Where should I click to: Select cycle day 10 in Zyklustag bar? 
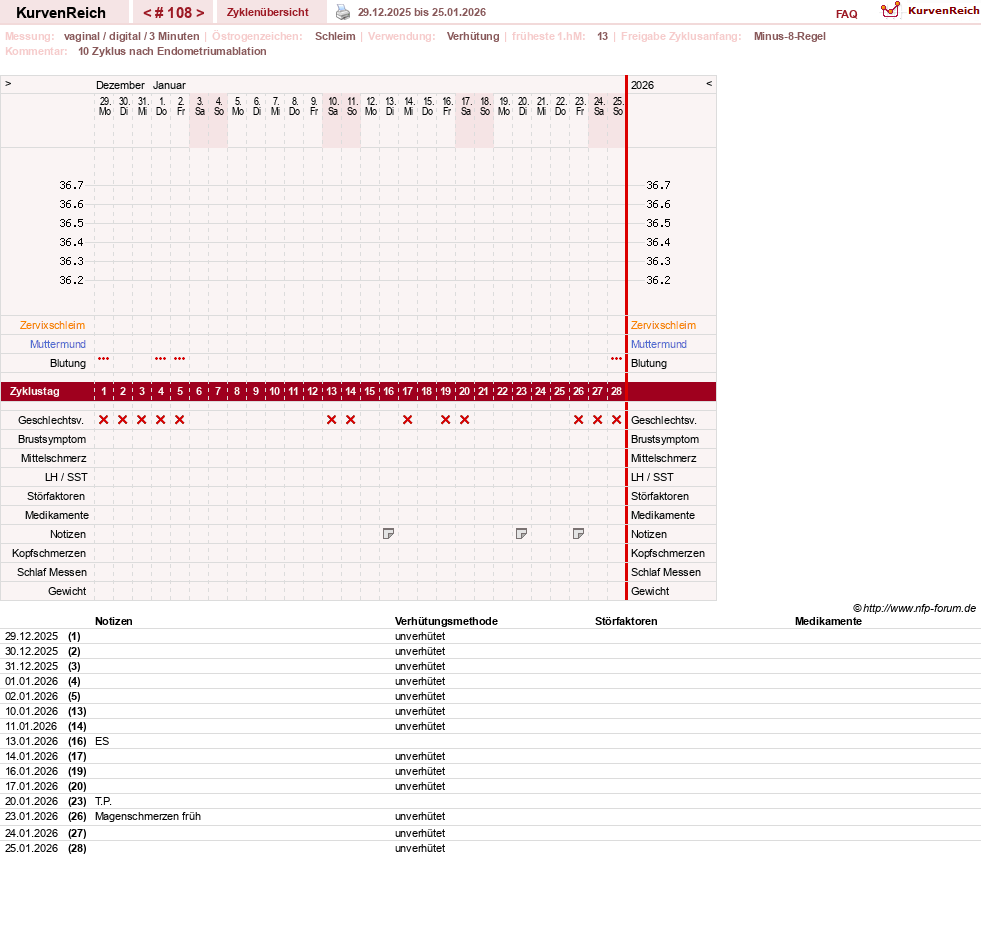pos(275,391)
